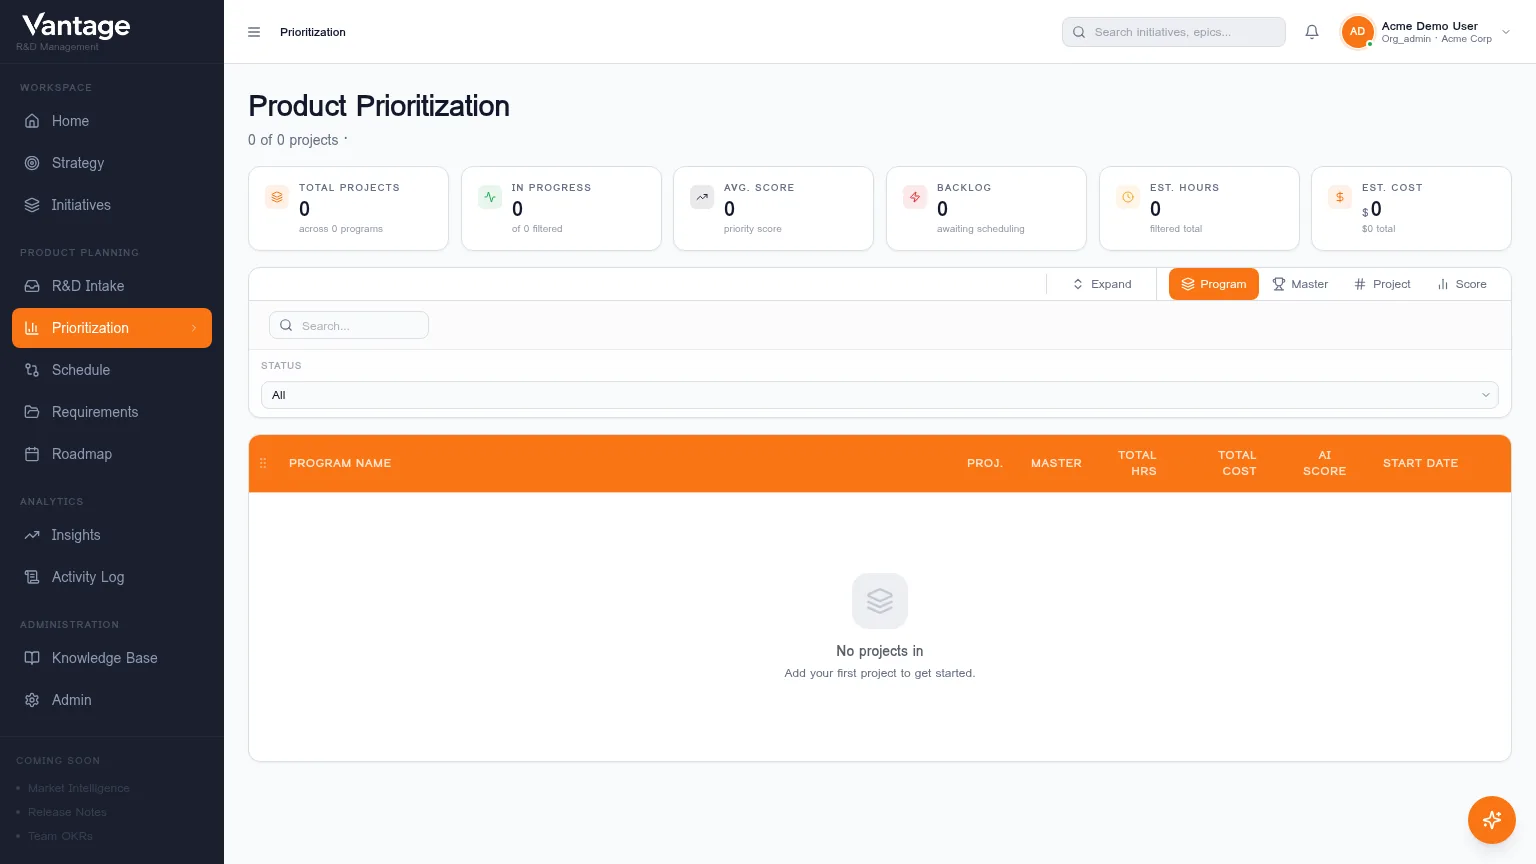Click the 'across 0 programs' text
1536x864 pixels.
click(x=341, y=229)
